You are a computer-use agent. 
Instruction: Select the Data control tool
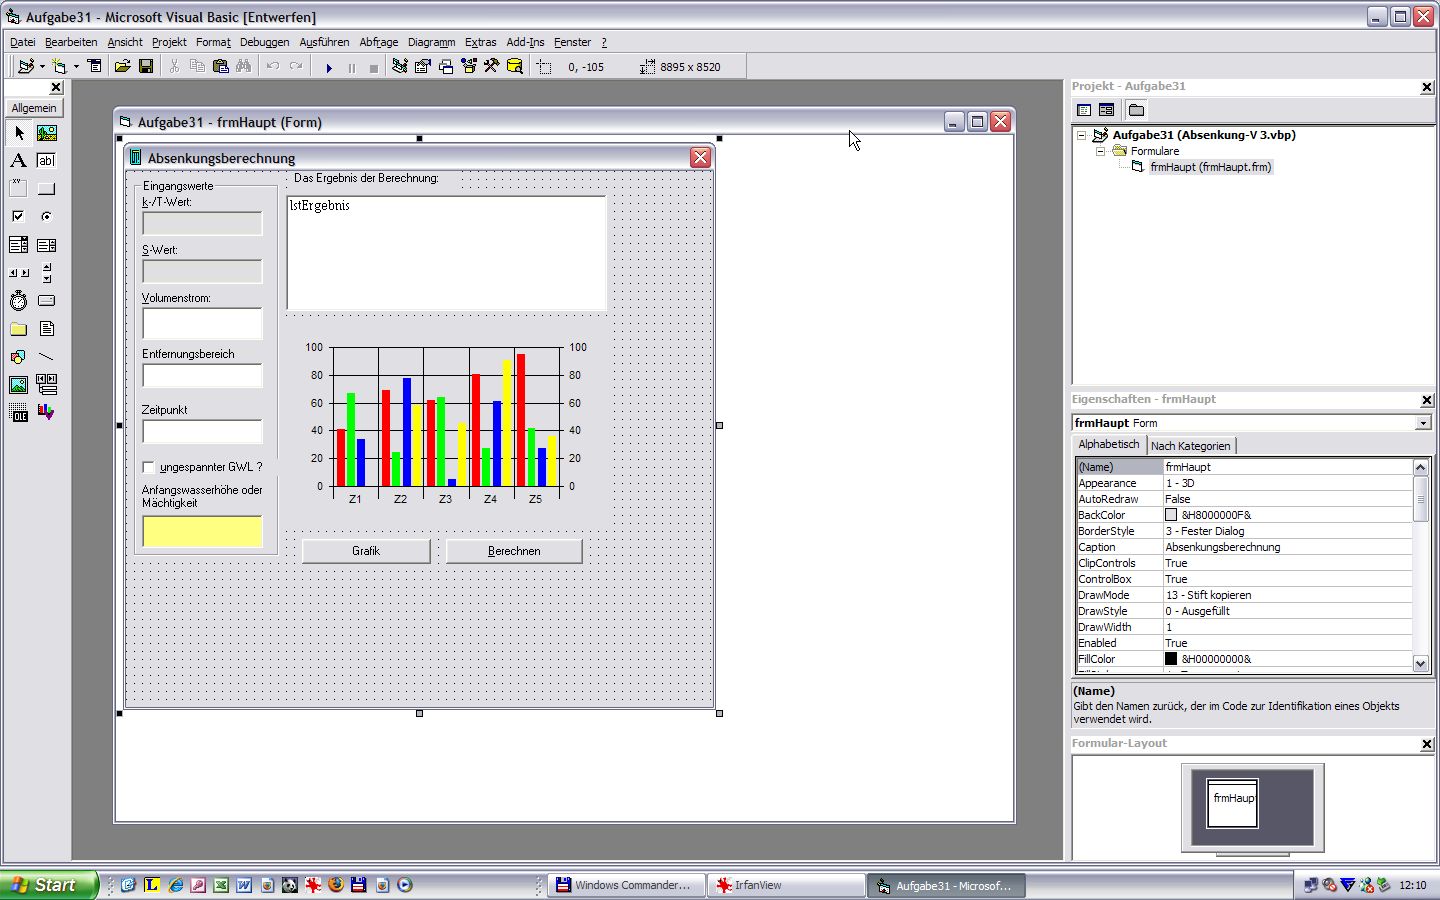tap(47, 385)
